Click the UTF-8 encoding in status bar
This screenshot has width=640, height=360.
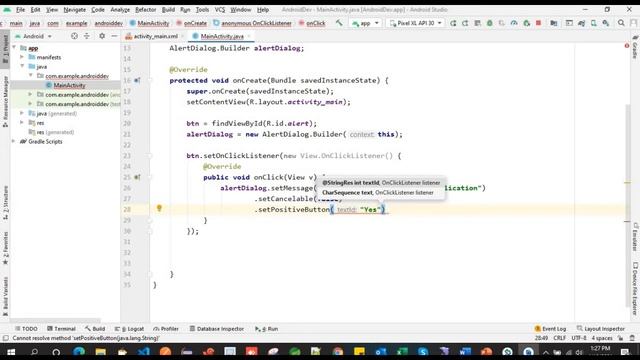pyautogui.click(x=579, y=338)
